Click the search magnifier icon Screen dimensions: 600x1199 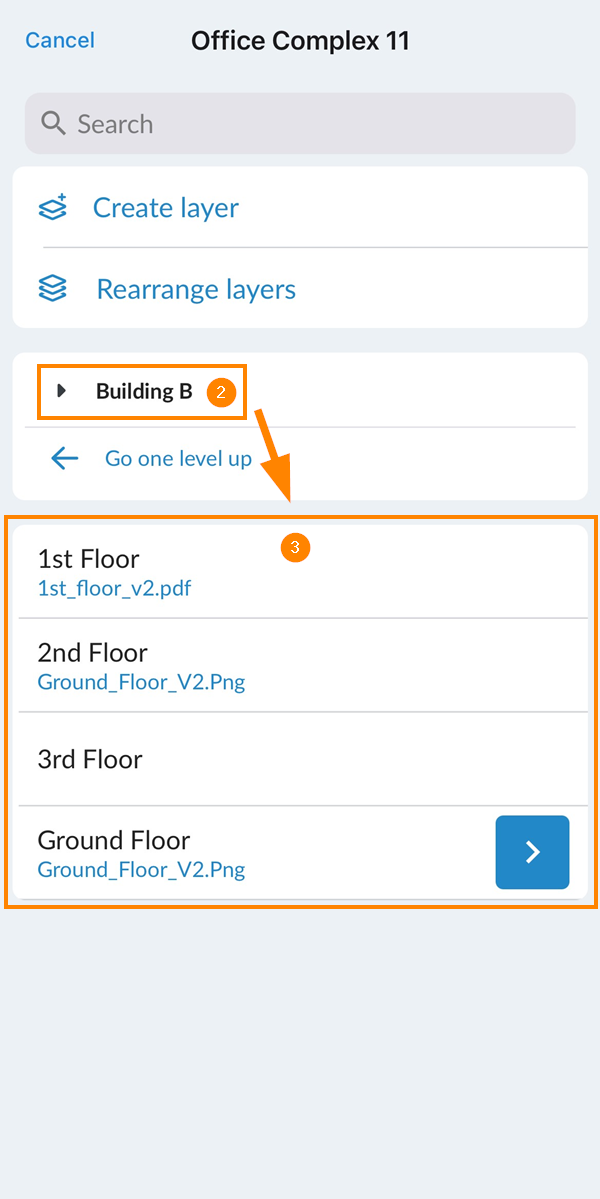tap(53, 124)
